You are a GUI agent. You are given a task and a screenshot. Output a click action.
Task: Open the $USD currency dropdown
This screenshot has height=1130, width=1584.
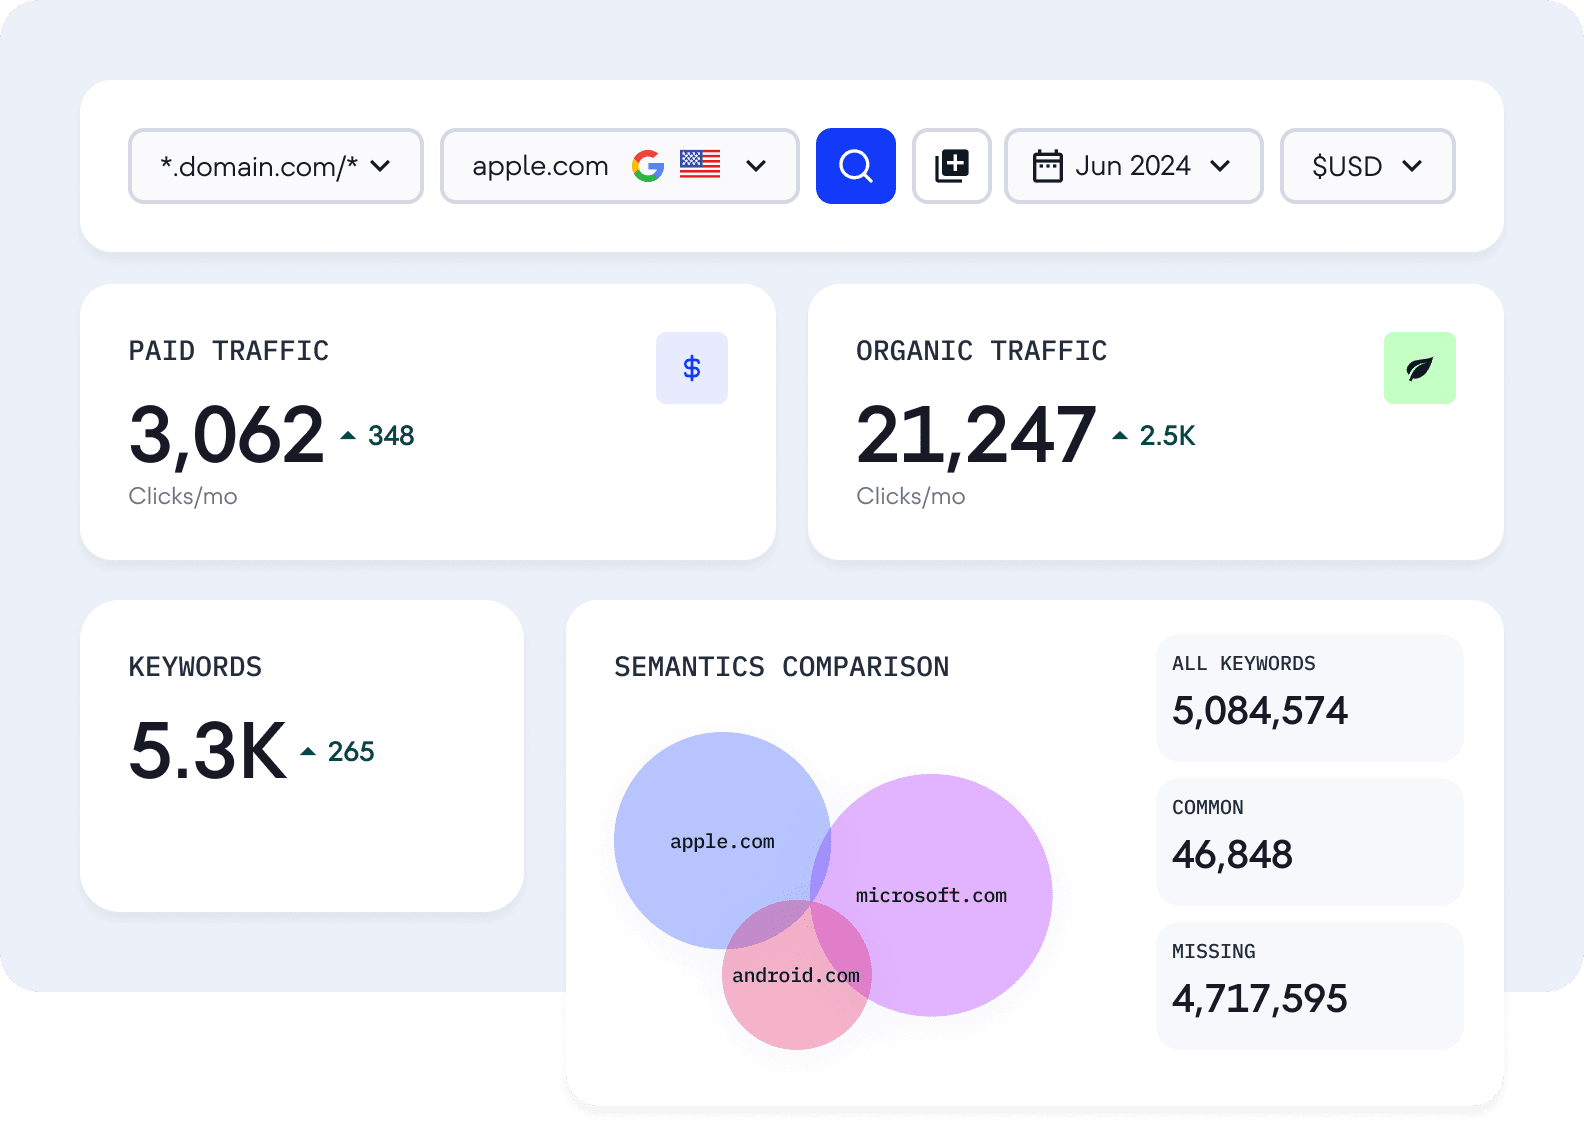[1367, 166]
